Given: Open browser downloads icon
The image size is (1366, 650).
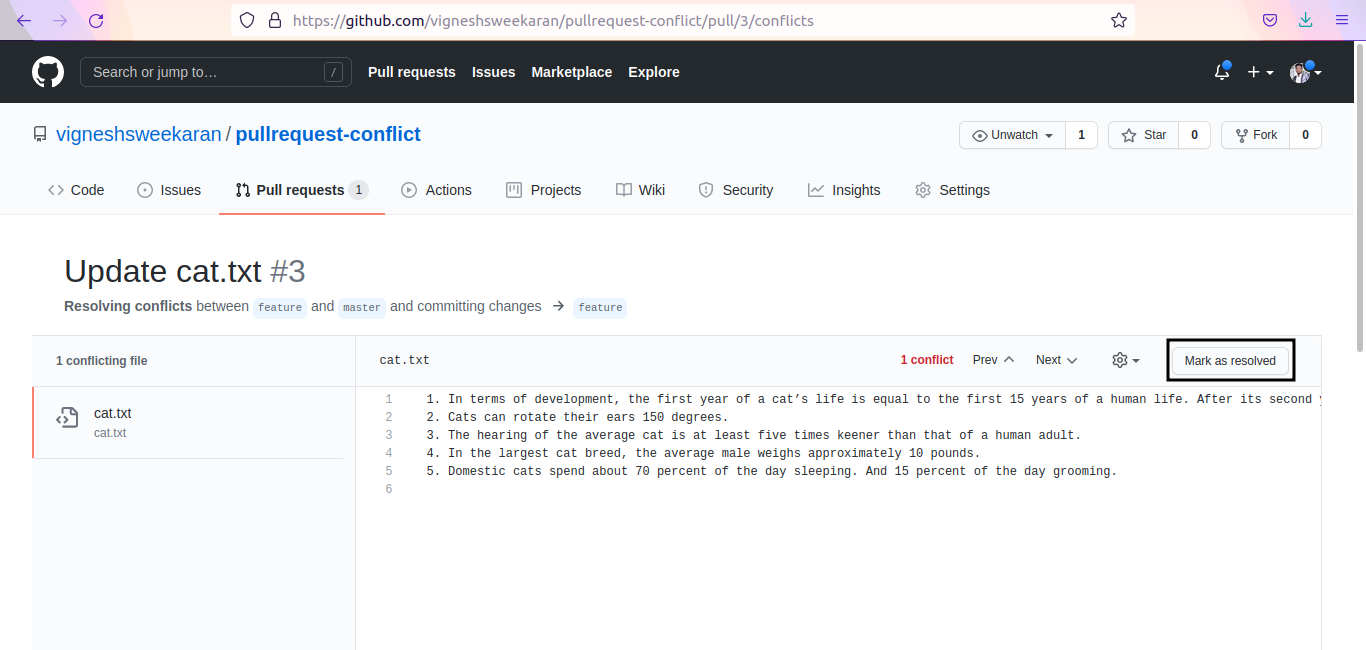Looking at the screenshot, I should click(x=1305, y=20).
